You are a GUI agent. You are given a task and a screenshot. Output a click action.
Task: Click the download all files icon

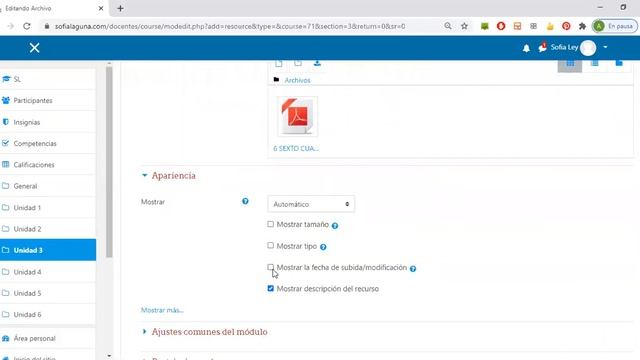pos(317,63)
